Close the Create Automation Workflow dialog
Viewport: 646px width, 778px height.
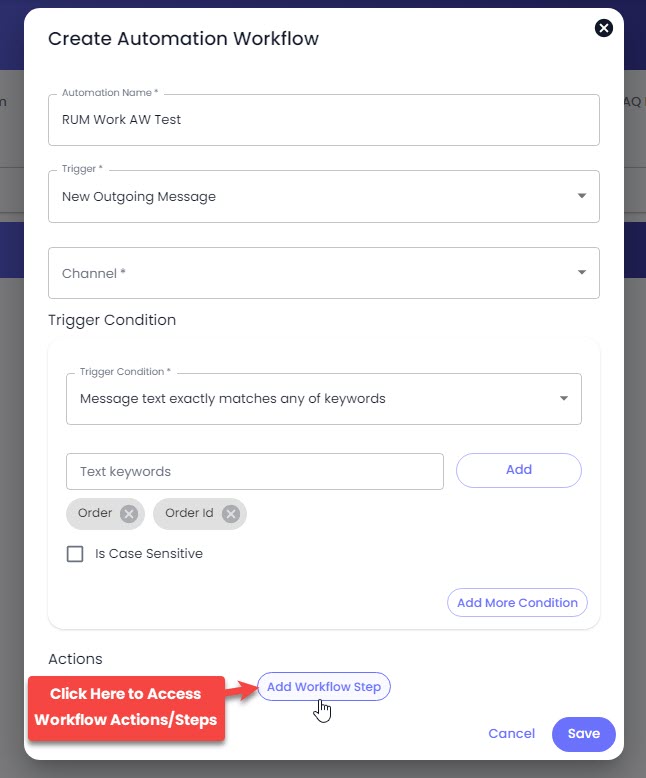(603, 28)
